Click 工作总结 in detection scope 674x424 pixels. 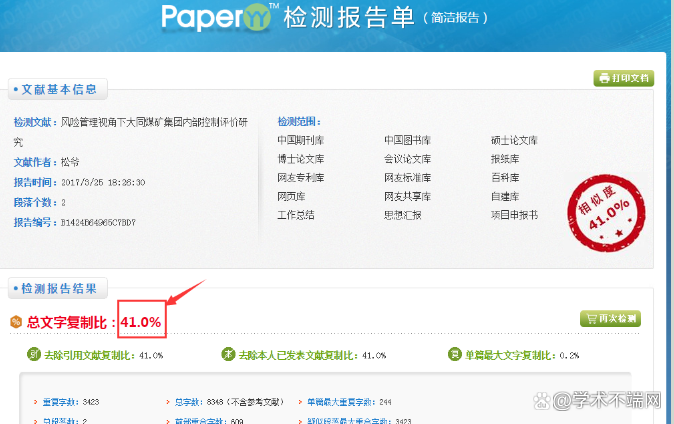click(x=296, y=215)
